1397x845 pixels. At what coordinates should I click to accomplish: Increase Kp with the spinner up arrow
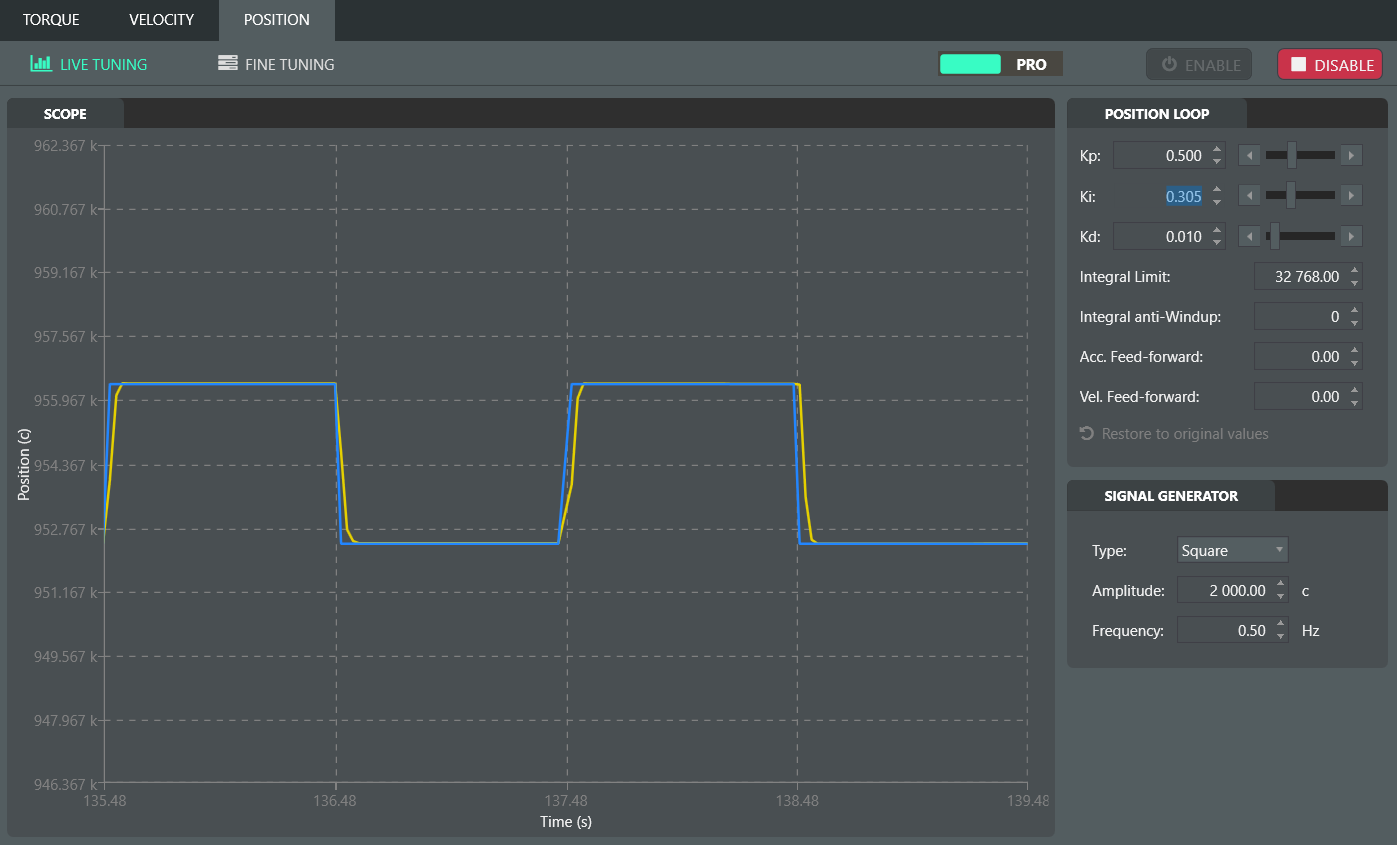[x=1217, y=150]
